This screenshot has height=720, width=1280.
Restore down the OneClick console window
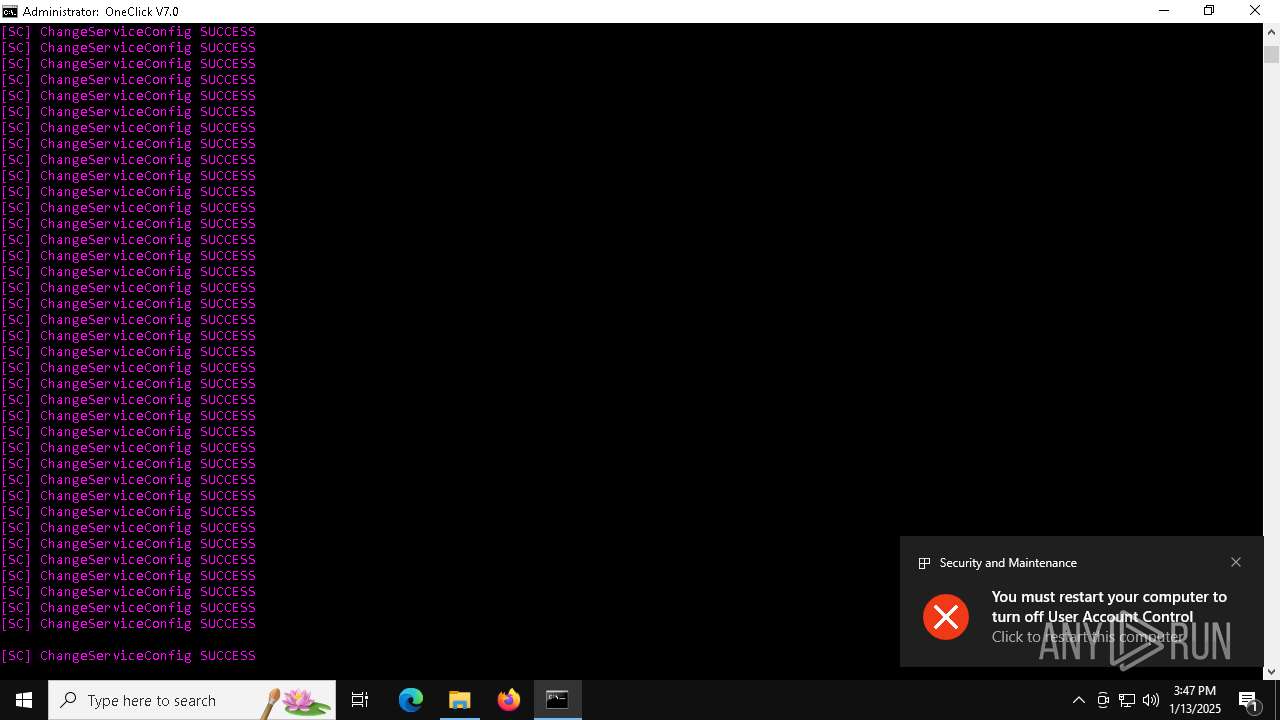pyautogui.click(x=1209, y=11)
